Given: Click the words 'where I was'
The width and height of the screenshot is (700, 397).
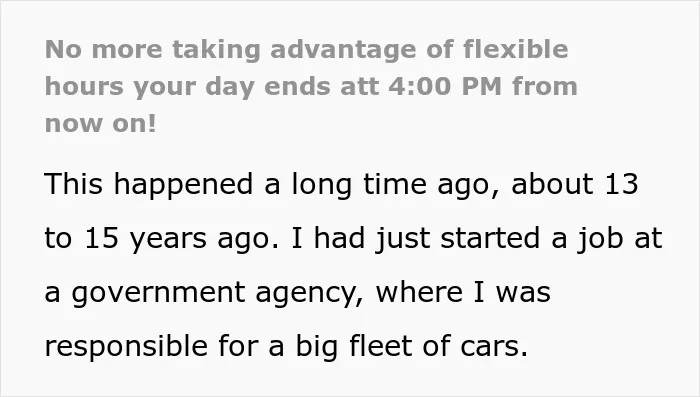Looking at the screenshot, I should pyautogui.click(x=463, y=292).
